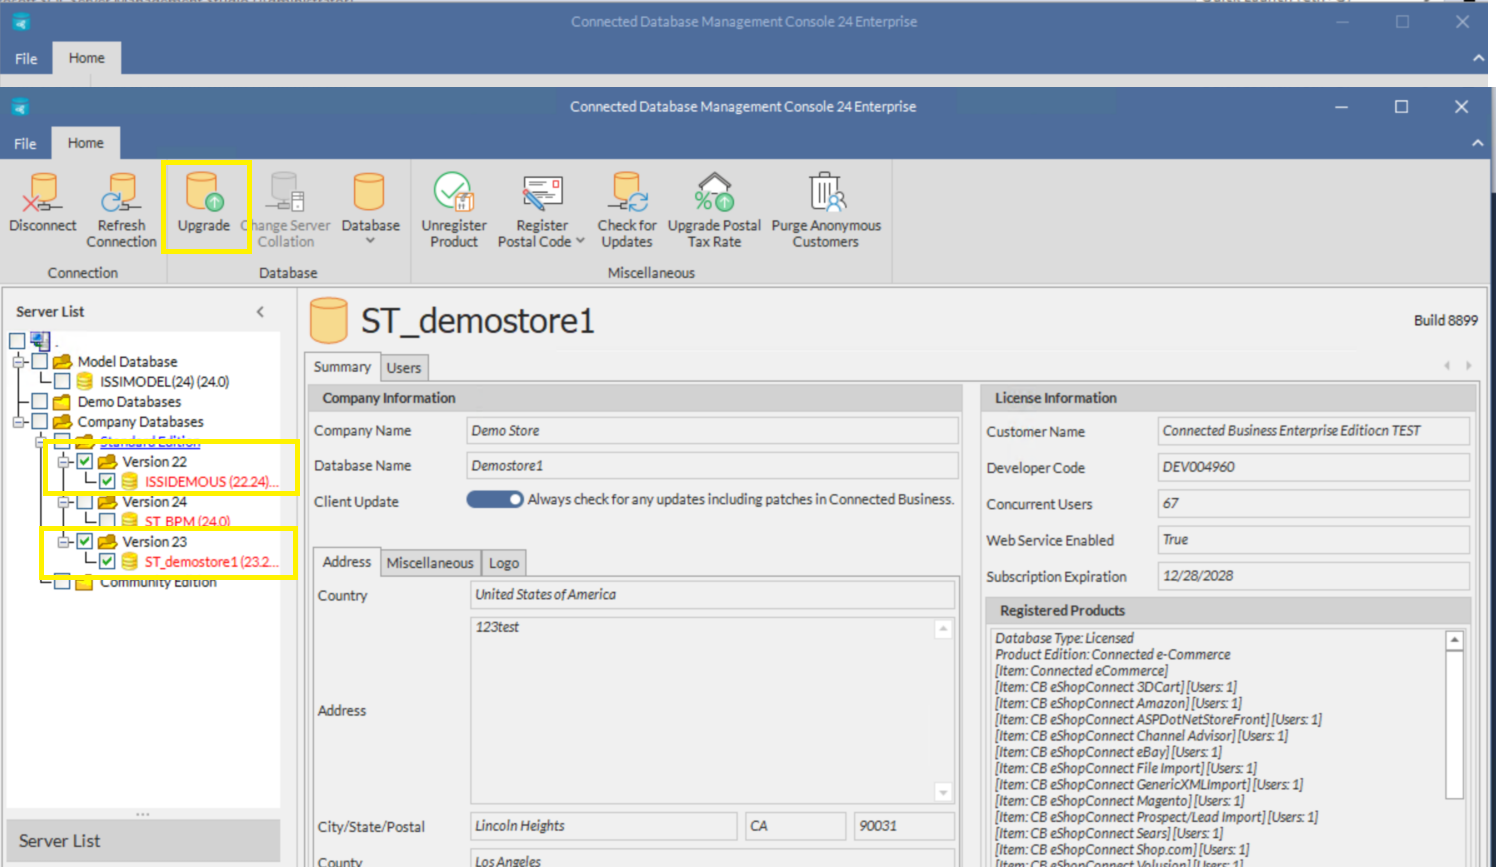The image size is (1496, 867).
Task: Click the Disconnect icon in the ribbon
Action: pyautogui.click(x=42, y=193)
